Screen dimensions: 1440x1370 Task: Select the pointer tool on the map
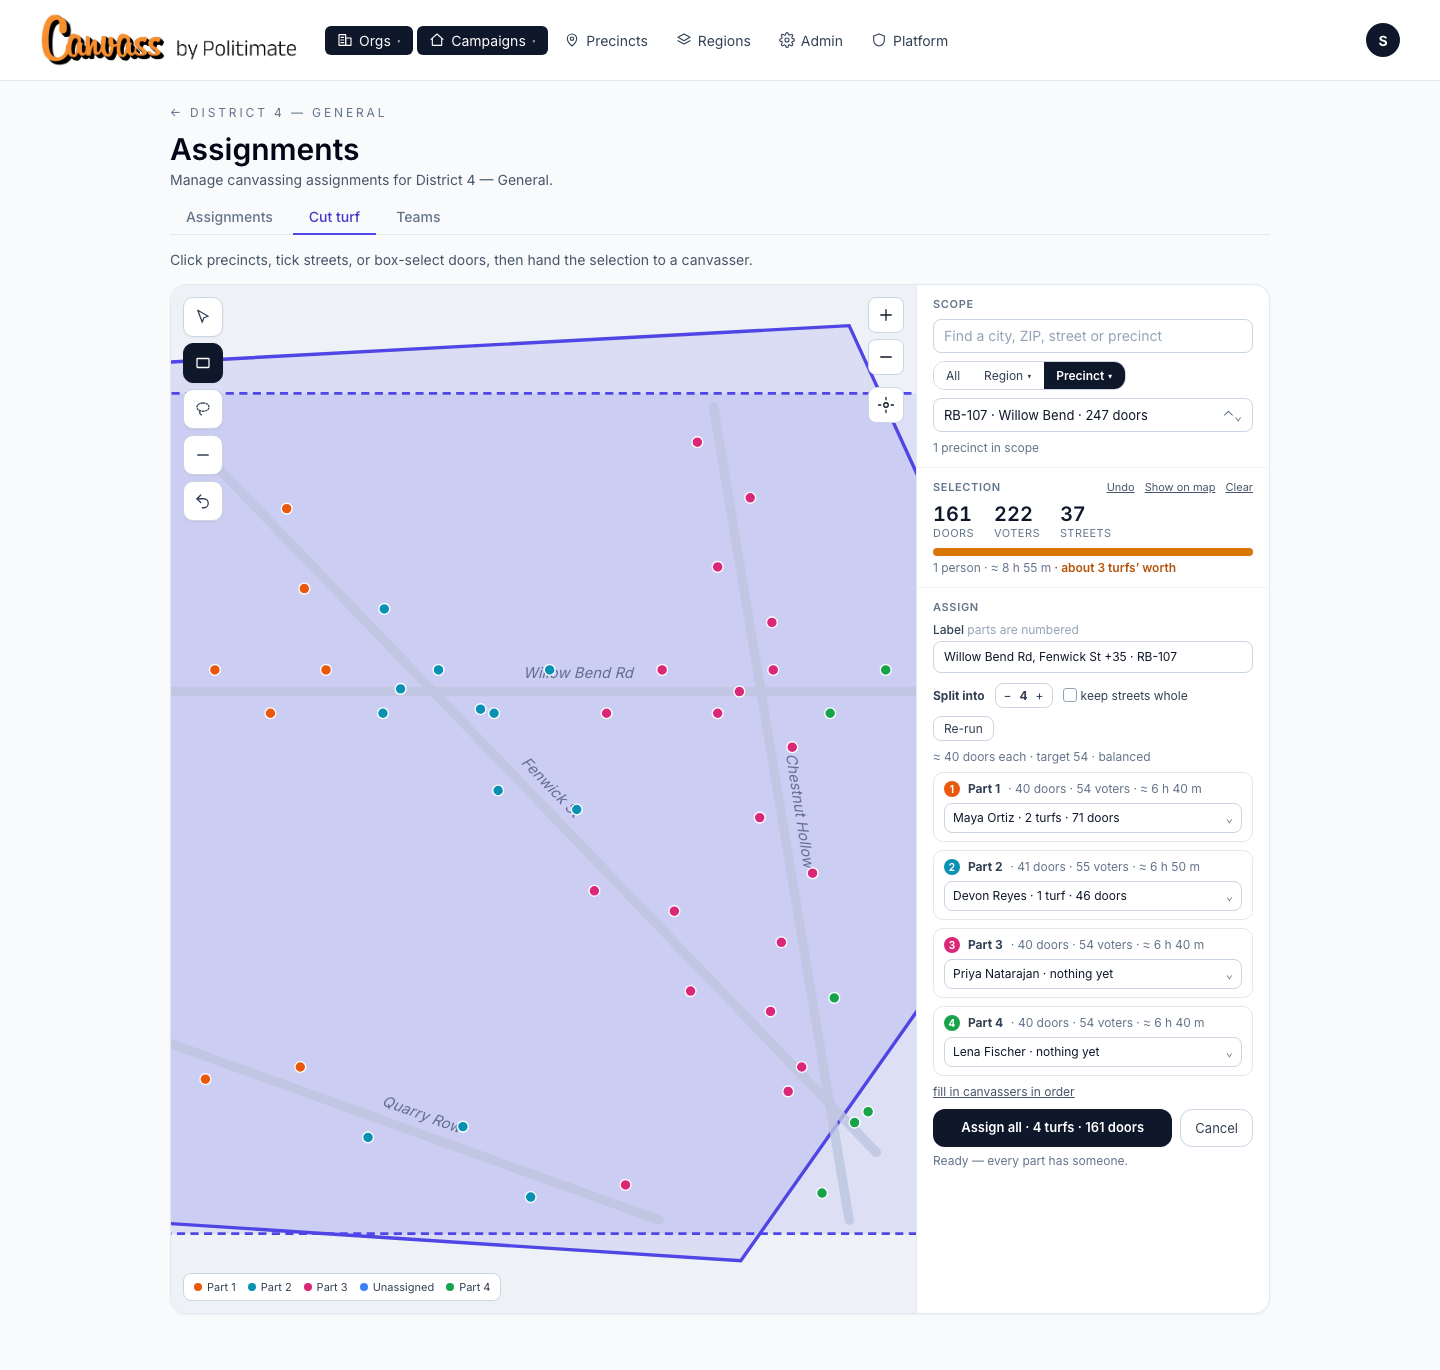[x=203, y=317]
